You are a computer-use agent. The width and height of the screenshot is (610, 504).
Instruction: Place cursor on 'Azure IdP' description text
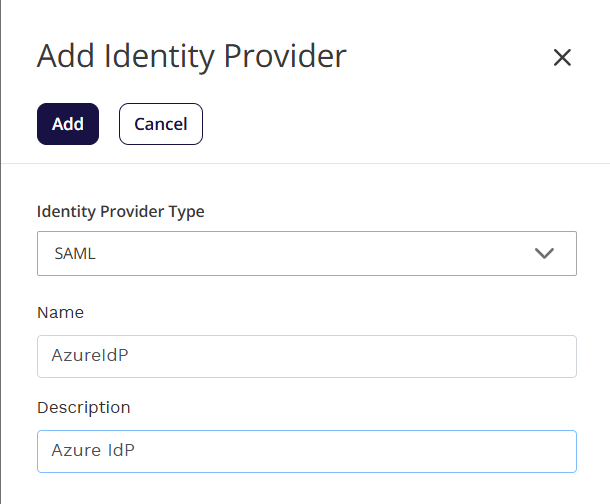pyautogui.click(x=93, y=451)
